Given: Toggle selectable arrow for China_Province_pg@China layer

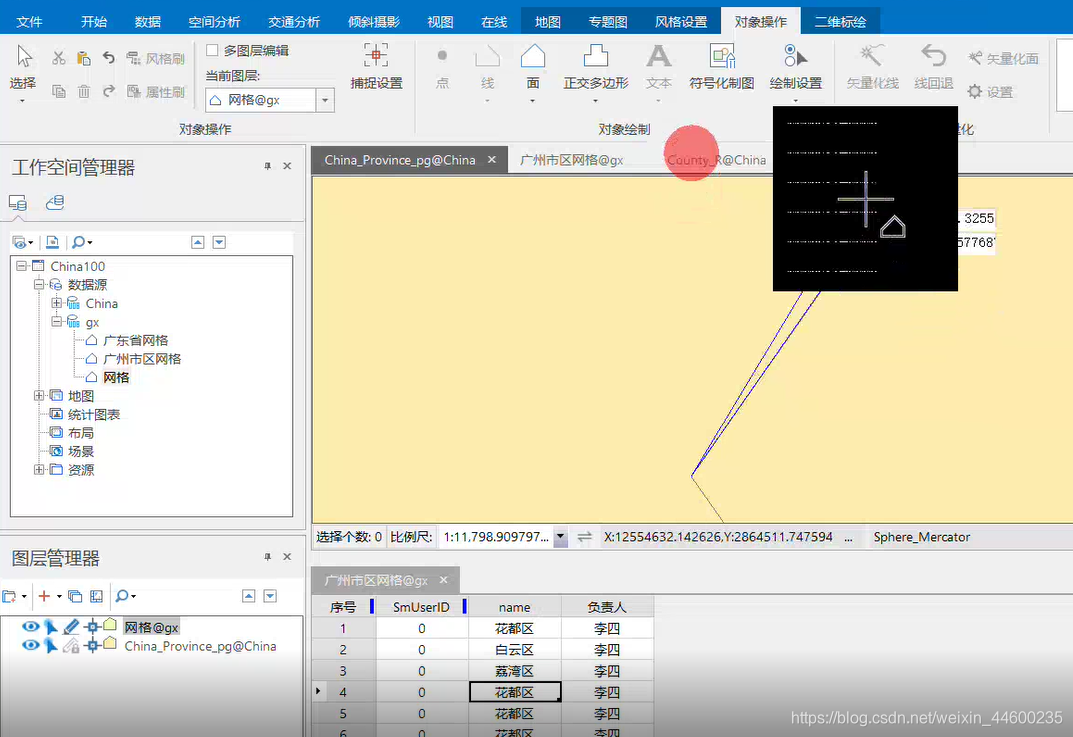Looking at the screenshot, I should [51, 645].
